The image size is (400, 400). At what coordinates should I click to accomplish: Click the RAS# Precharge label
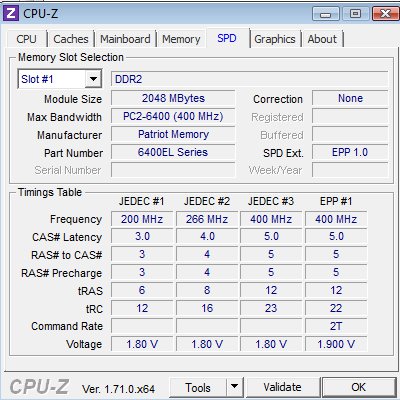(x=62, y=273)
